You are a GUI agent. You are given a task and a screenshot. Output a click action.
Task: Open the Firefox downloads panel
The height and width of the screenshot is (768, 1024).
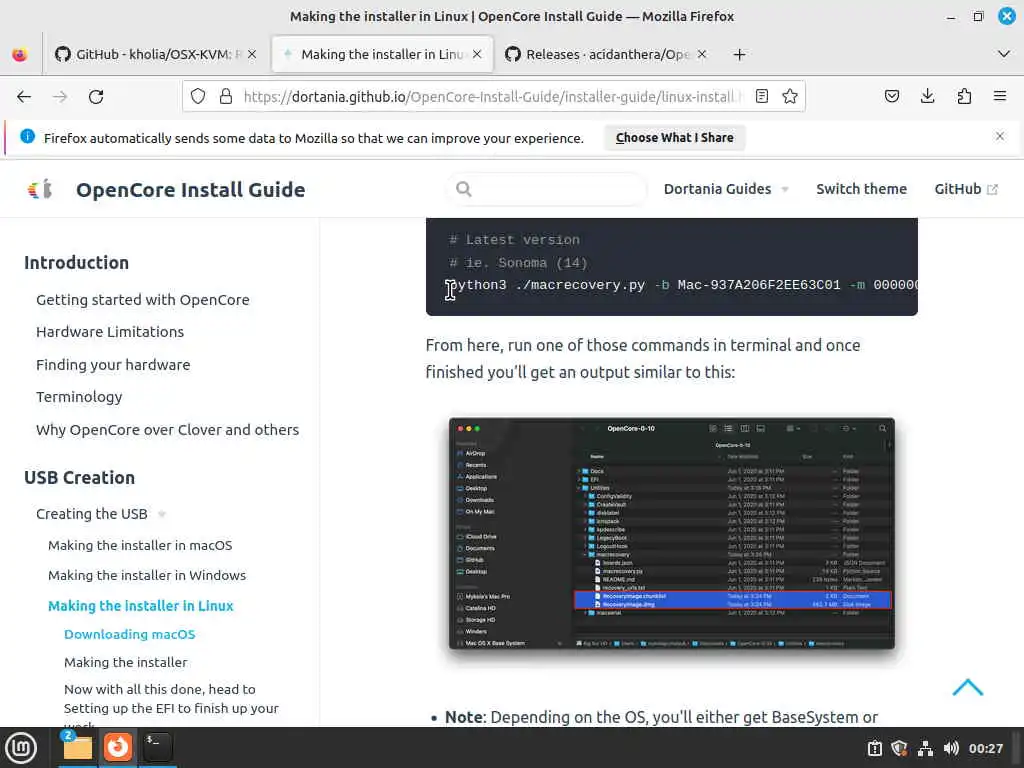coord(927,97)
